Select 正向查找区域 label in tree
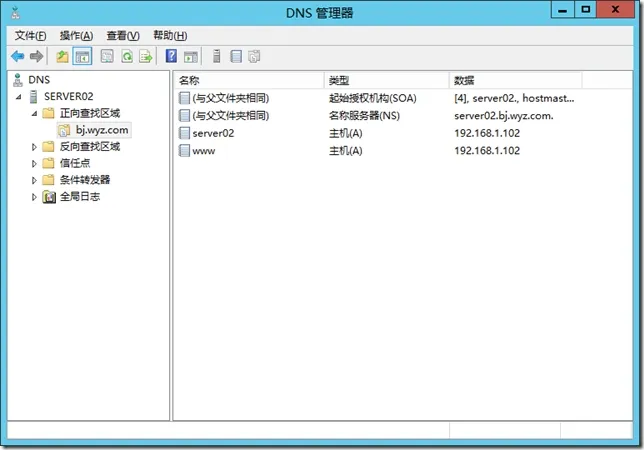This screenshot has width=644, height=450. (90, 113)
